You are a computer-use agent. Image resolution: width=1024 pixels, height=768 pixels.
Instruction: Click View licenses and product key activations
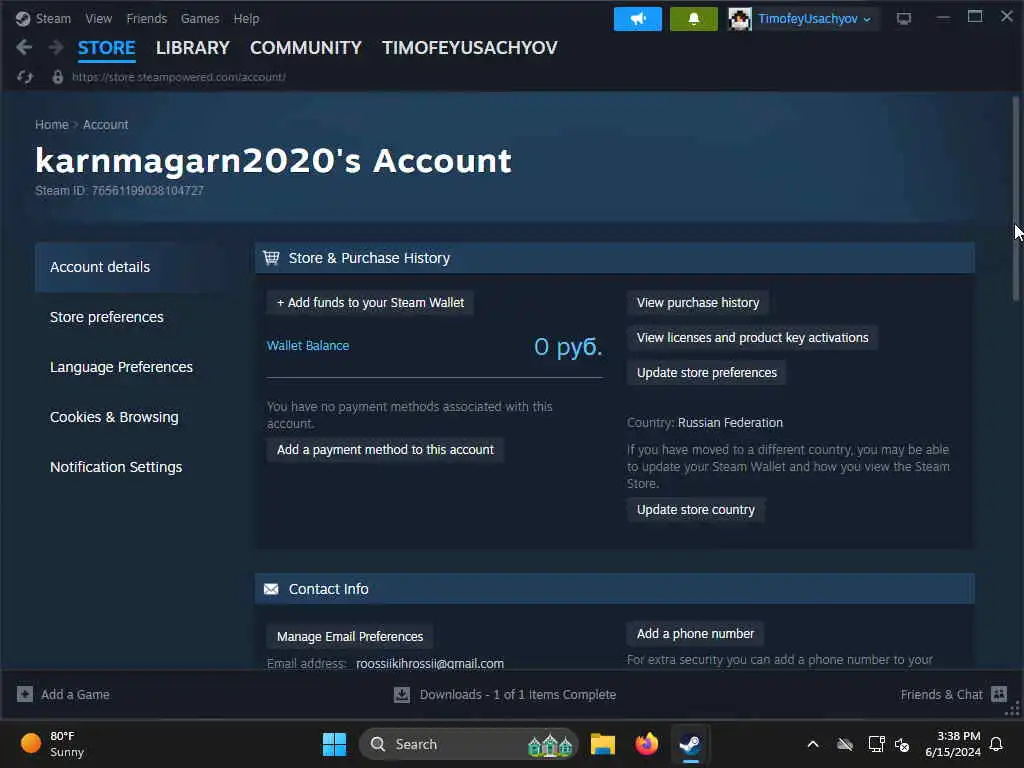pyautogui.click(x=752, y=338)
